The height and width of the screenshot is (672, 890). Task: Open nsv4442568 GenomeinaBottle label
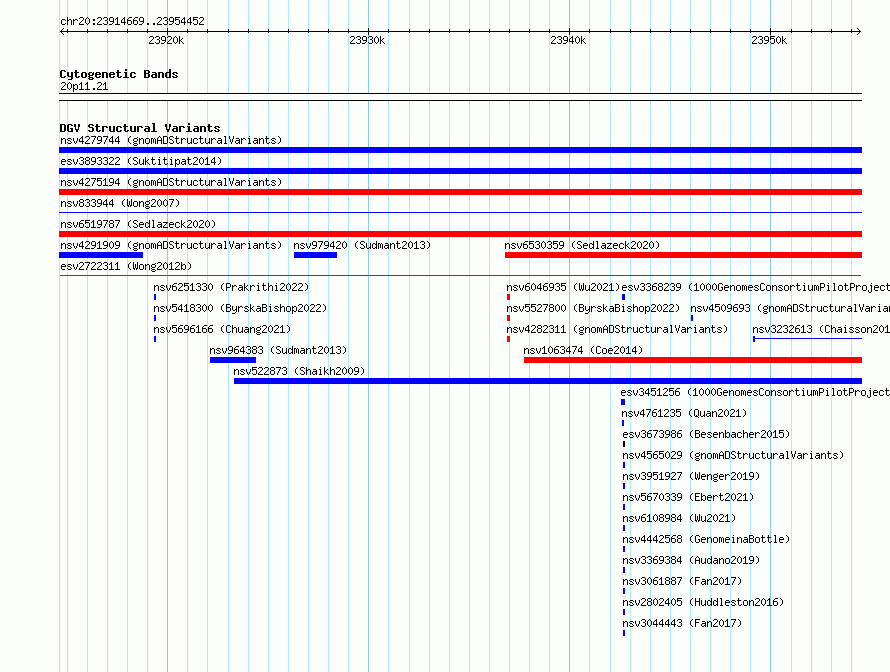click(x=706, y=539)
